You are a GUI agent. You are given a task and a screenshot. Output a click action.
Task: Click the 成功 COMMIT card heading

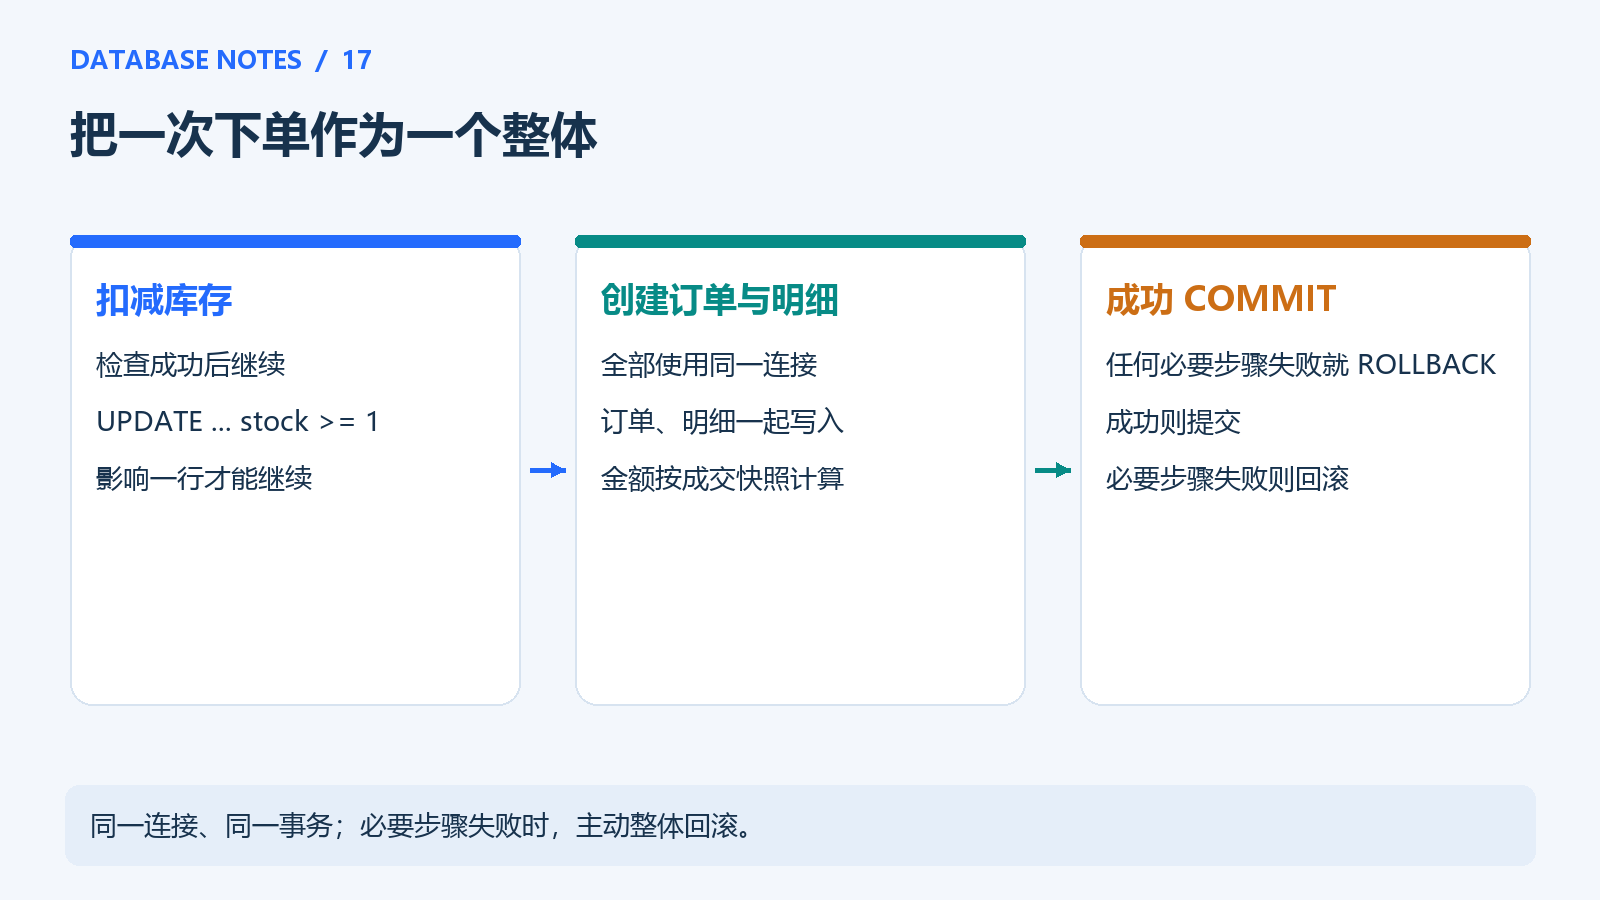1221,300
